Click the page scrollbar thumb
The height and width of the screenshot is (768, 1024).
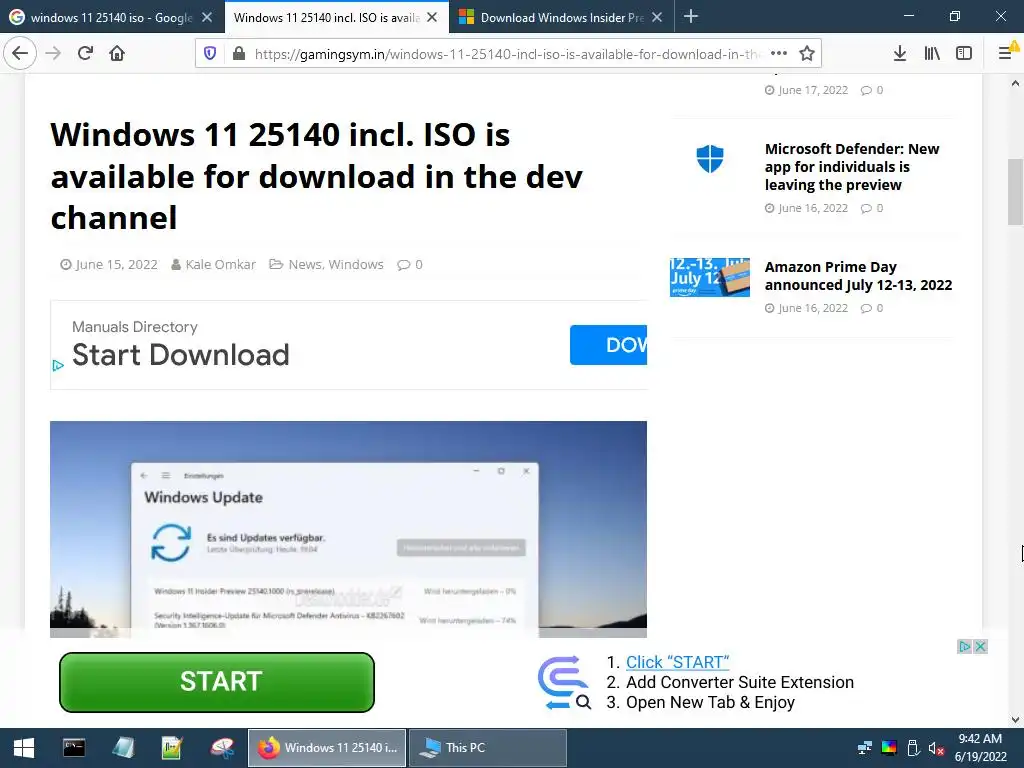click(1015, 191)
